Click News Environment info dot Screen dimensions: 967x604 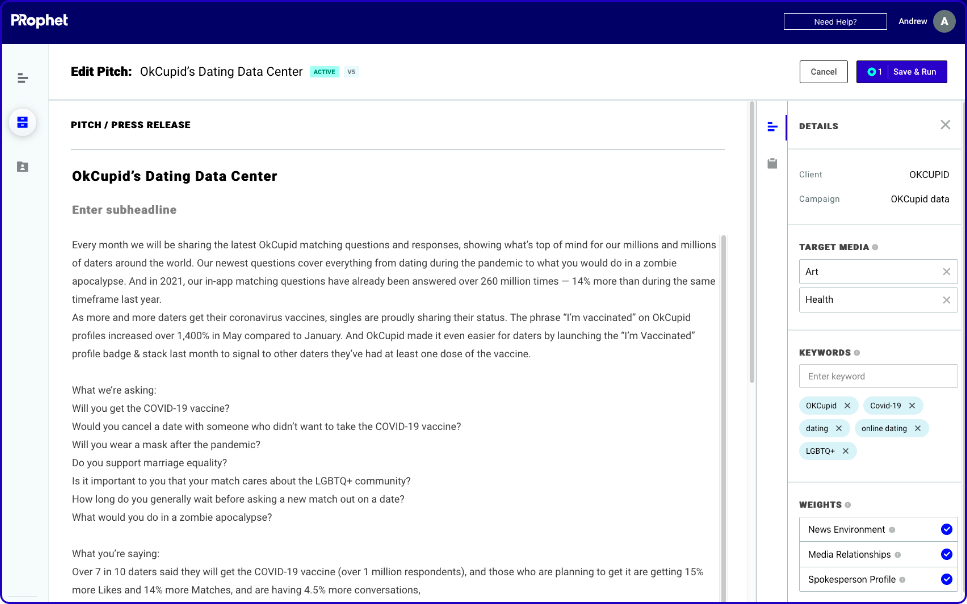[892, 530]
